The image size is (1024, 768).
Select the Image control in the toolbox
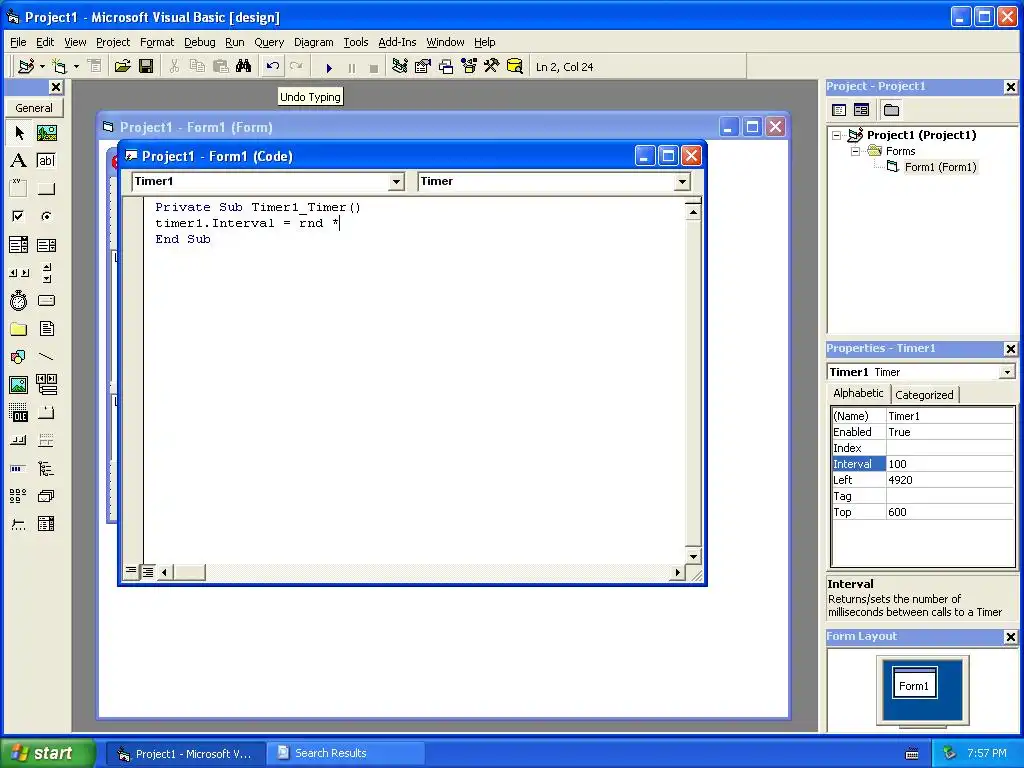tap(19, 385)
